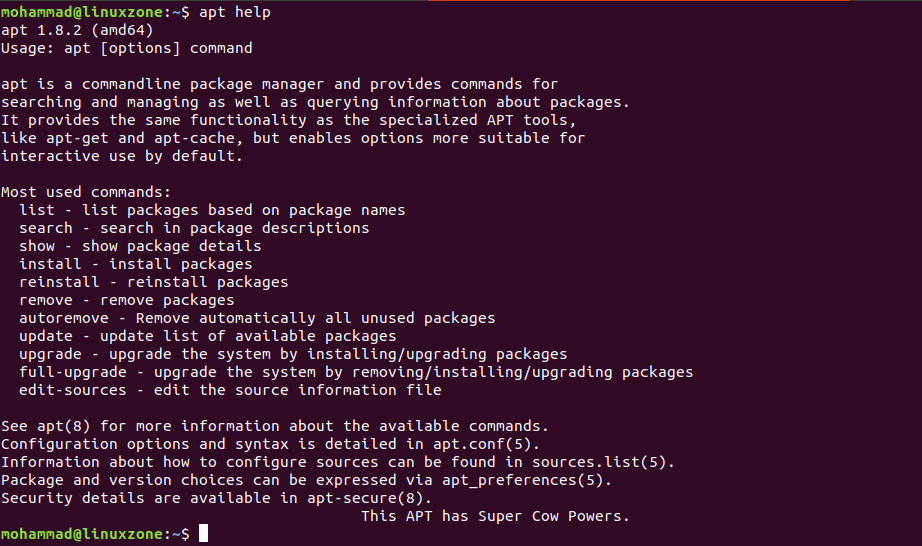Click the 'Usage: apt [options] command' line
Image resolution: width=922 pixels, height=546 pixels.
127,48
